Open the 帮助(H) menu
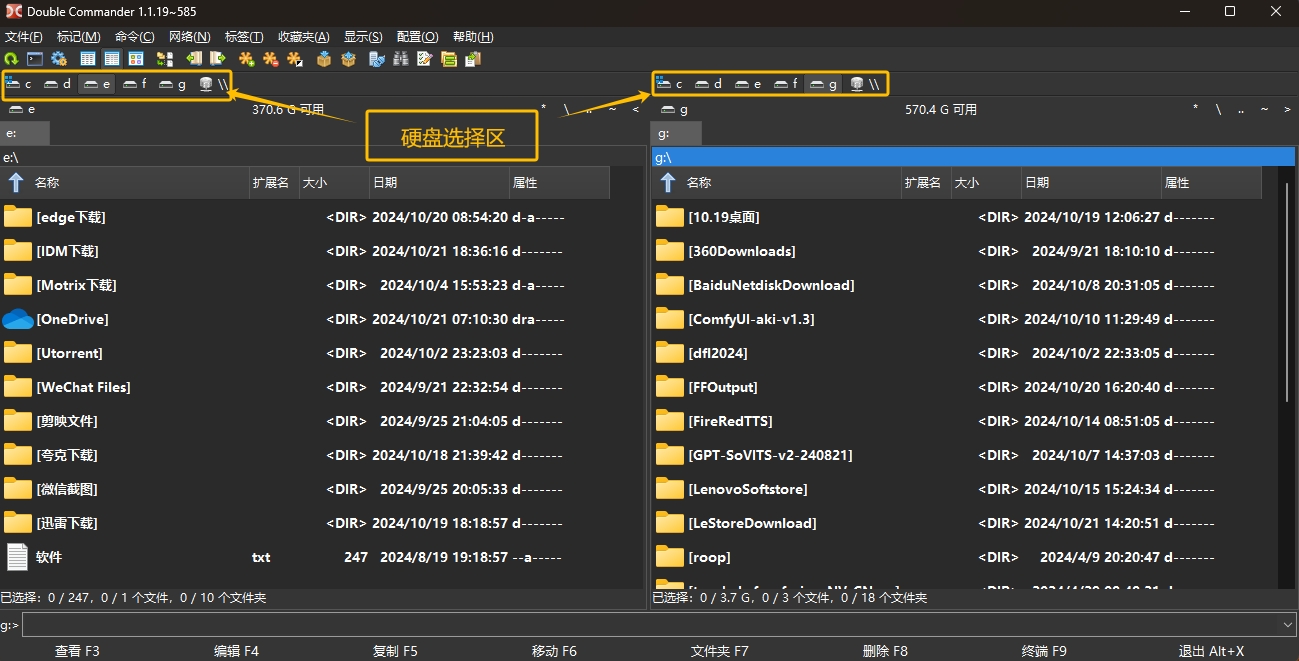Screen dimensions: 1299x661 pyautogui.click(x=473, y=37)
